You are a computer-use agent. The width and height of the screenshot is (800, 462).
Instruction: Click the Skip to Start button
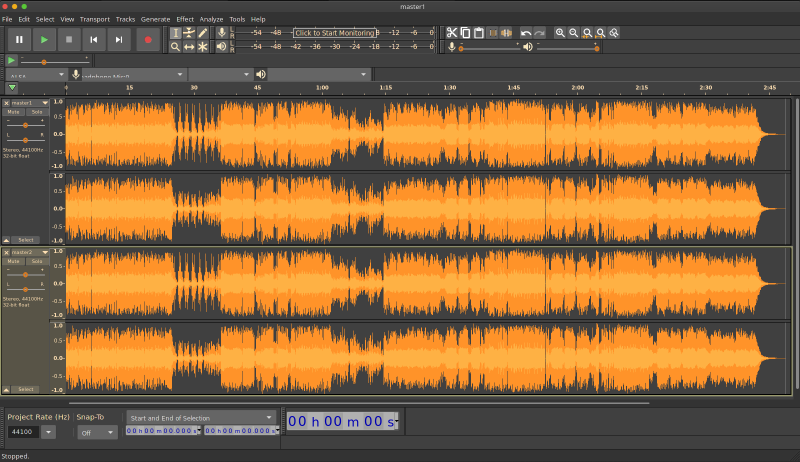(x=93, y=39)
